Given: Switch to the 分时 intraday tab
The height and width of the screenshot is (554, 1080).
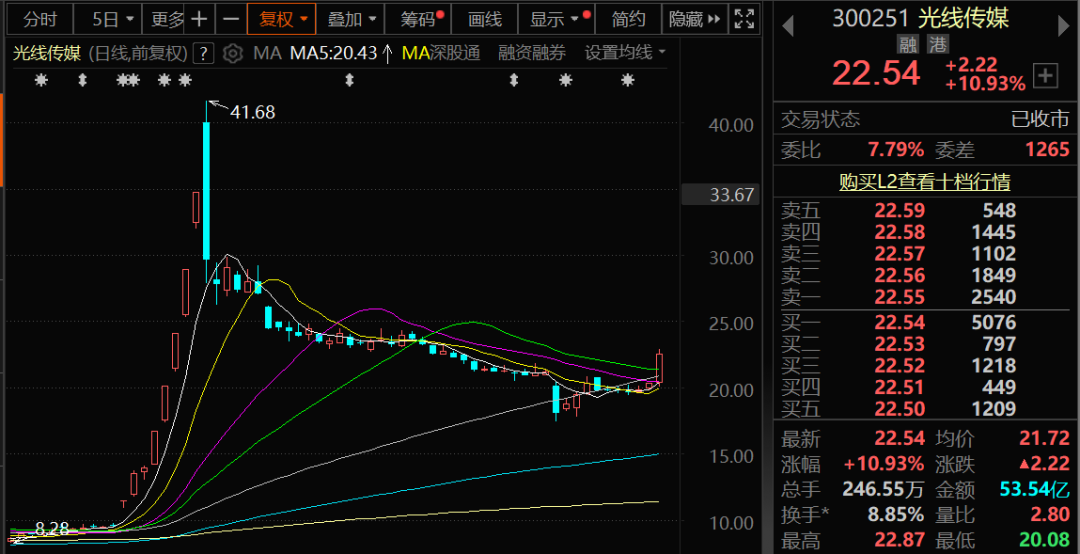Looking at the screenshot, I should tap(41, 19).
